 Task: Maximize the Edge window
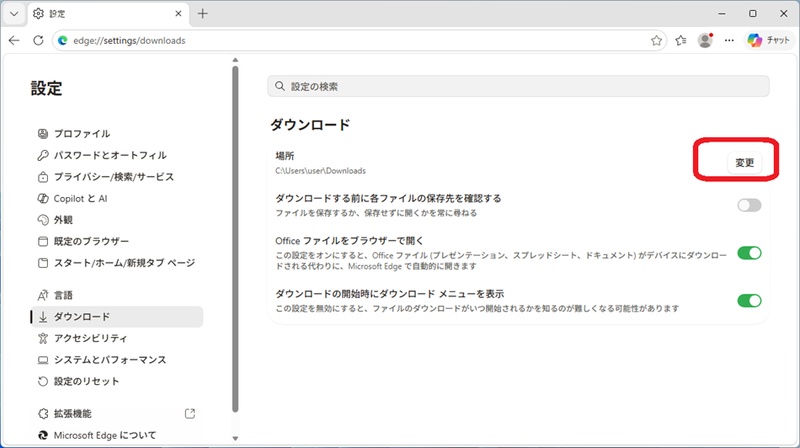[x=753, y=14]
